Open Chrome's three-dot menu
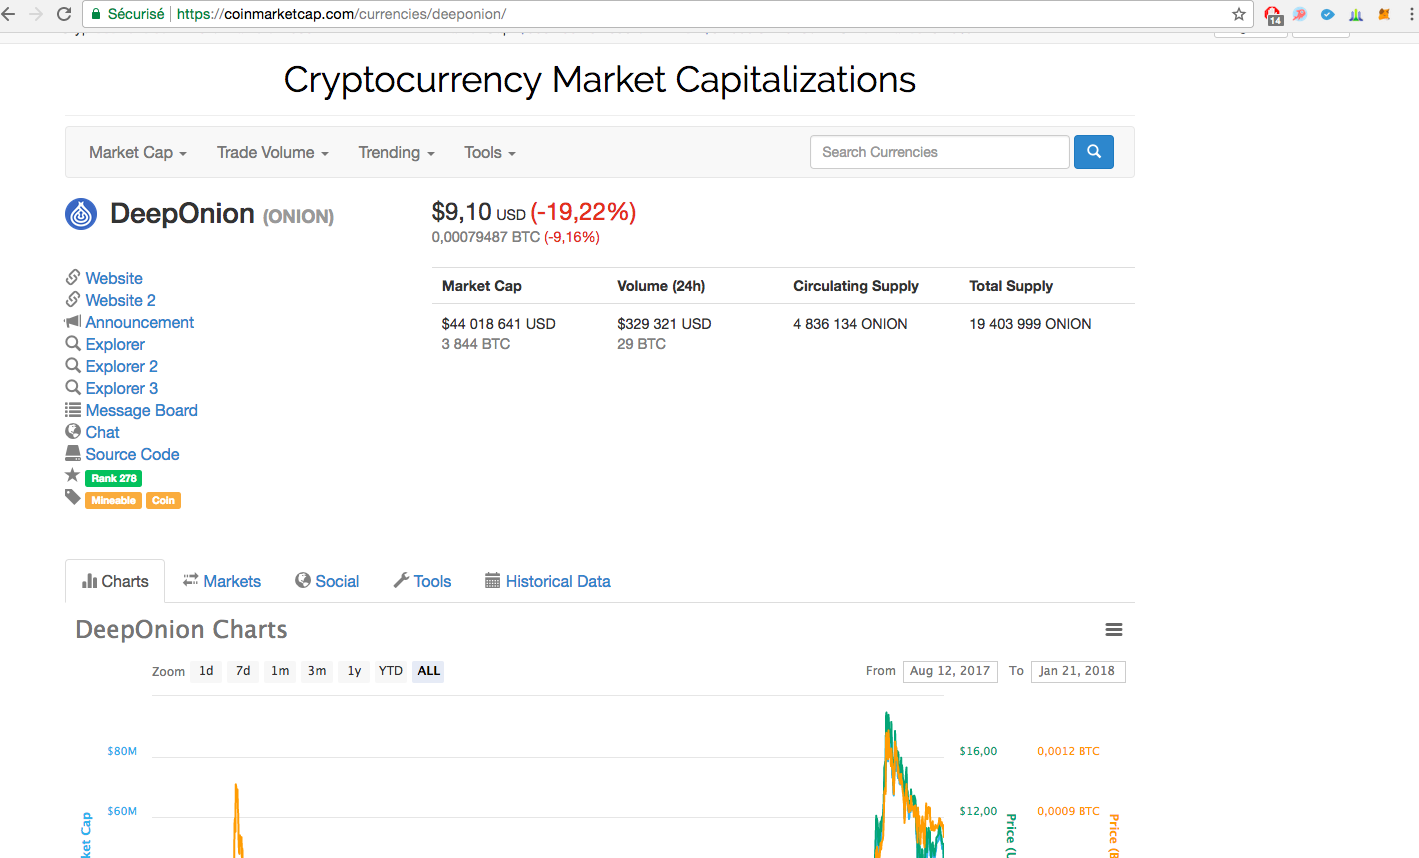The height and width of the screenshot is (858, 1419). (1411, 14)
